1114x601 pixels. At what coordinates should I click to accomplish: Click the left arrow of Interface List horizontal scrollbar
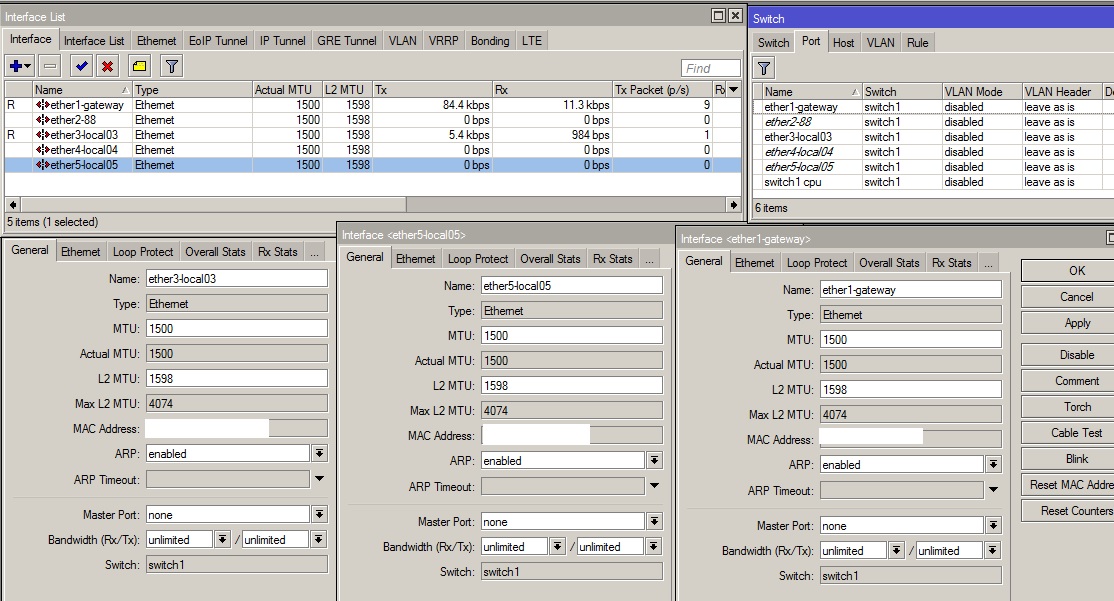(12, 205)
